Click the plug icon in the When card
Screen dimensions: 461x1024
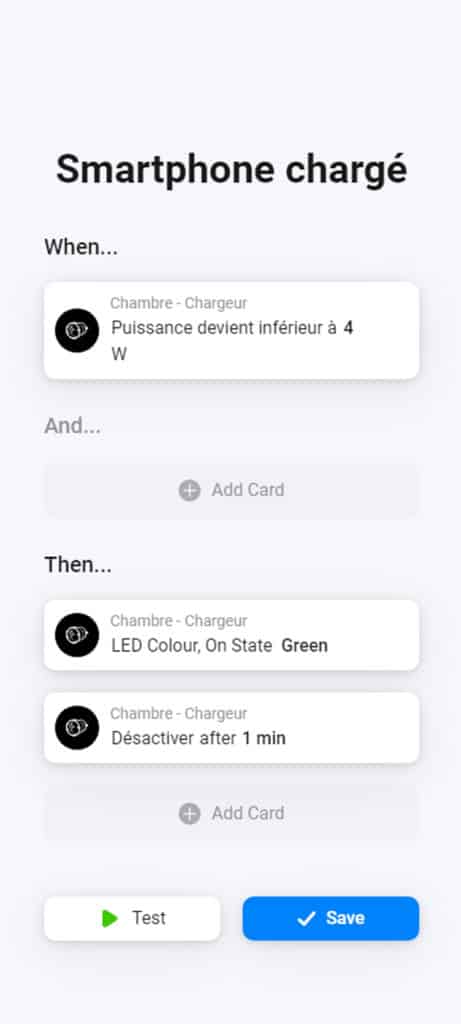click(77, 330)
